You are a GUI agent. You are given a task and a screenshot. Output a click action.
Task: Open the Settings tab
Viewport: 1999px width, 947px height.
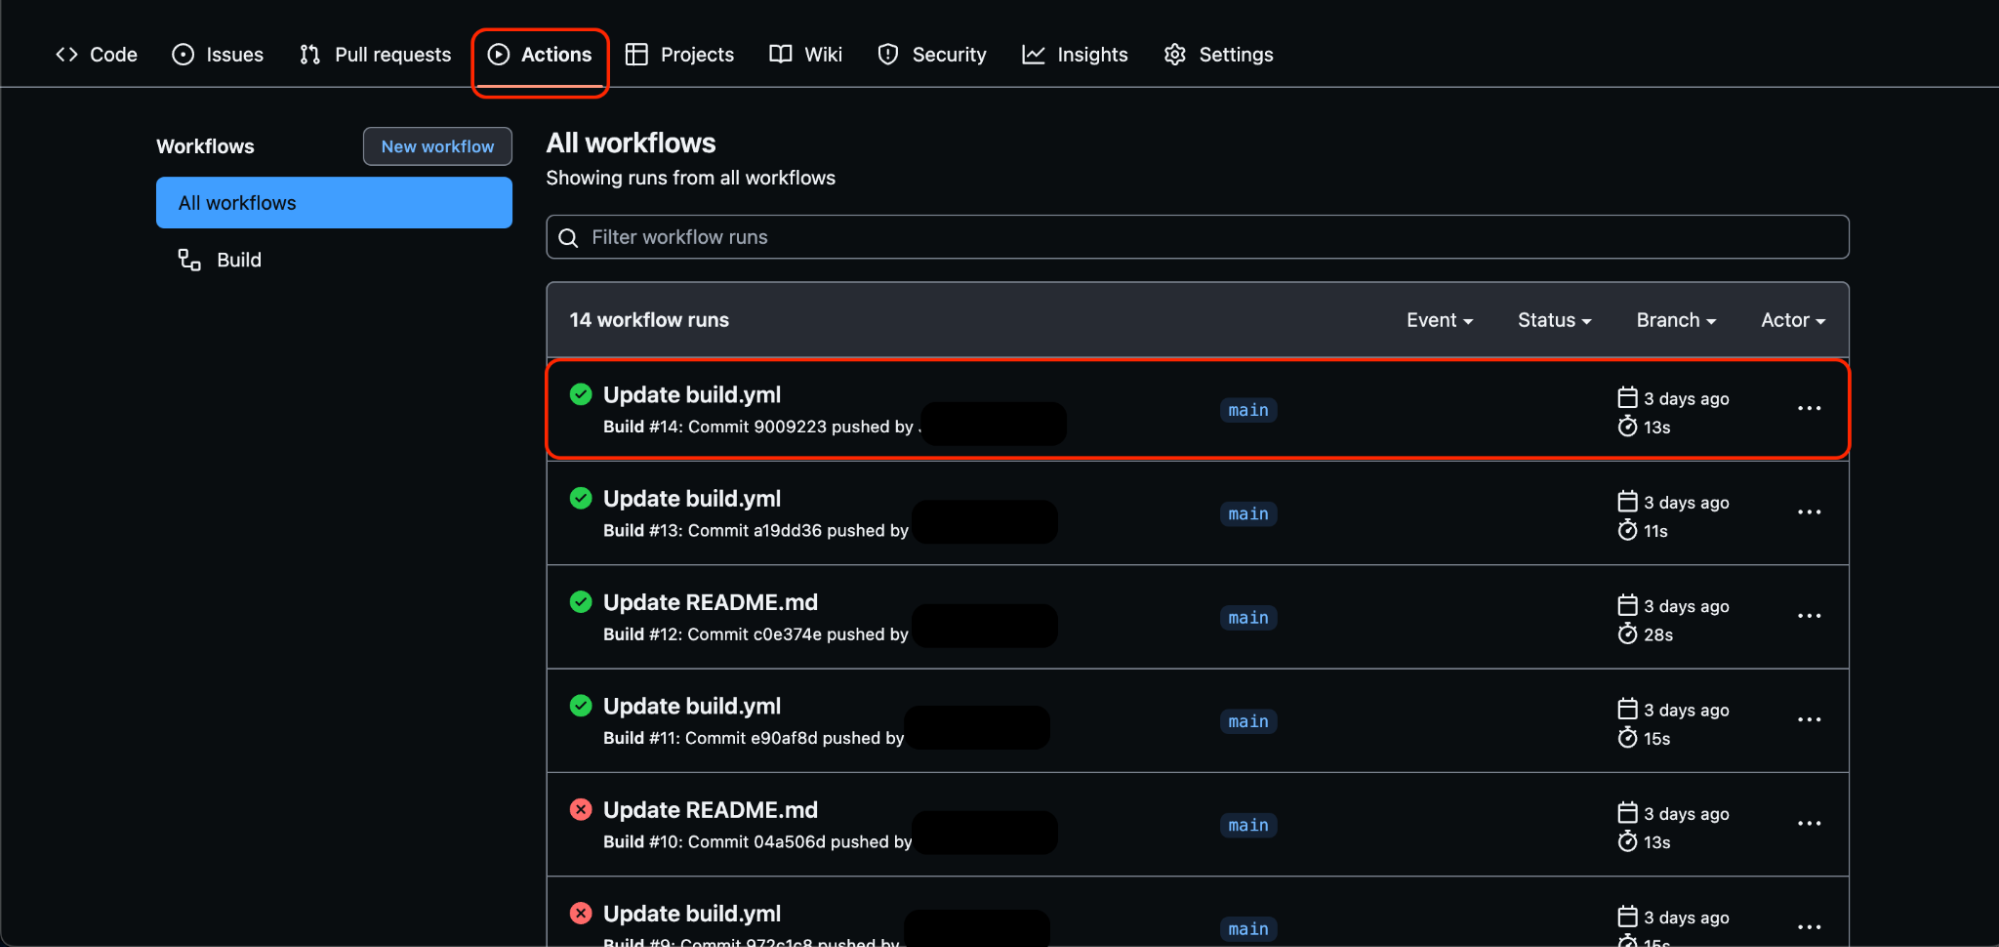click(x=1219, y=55)
